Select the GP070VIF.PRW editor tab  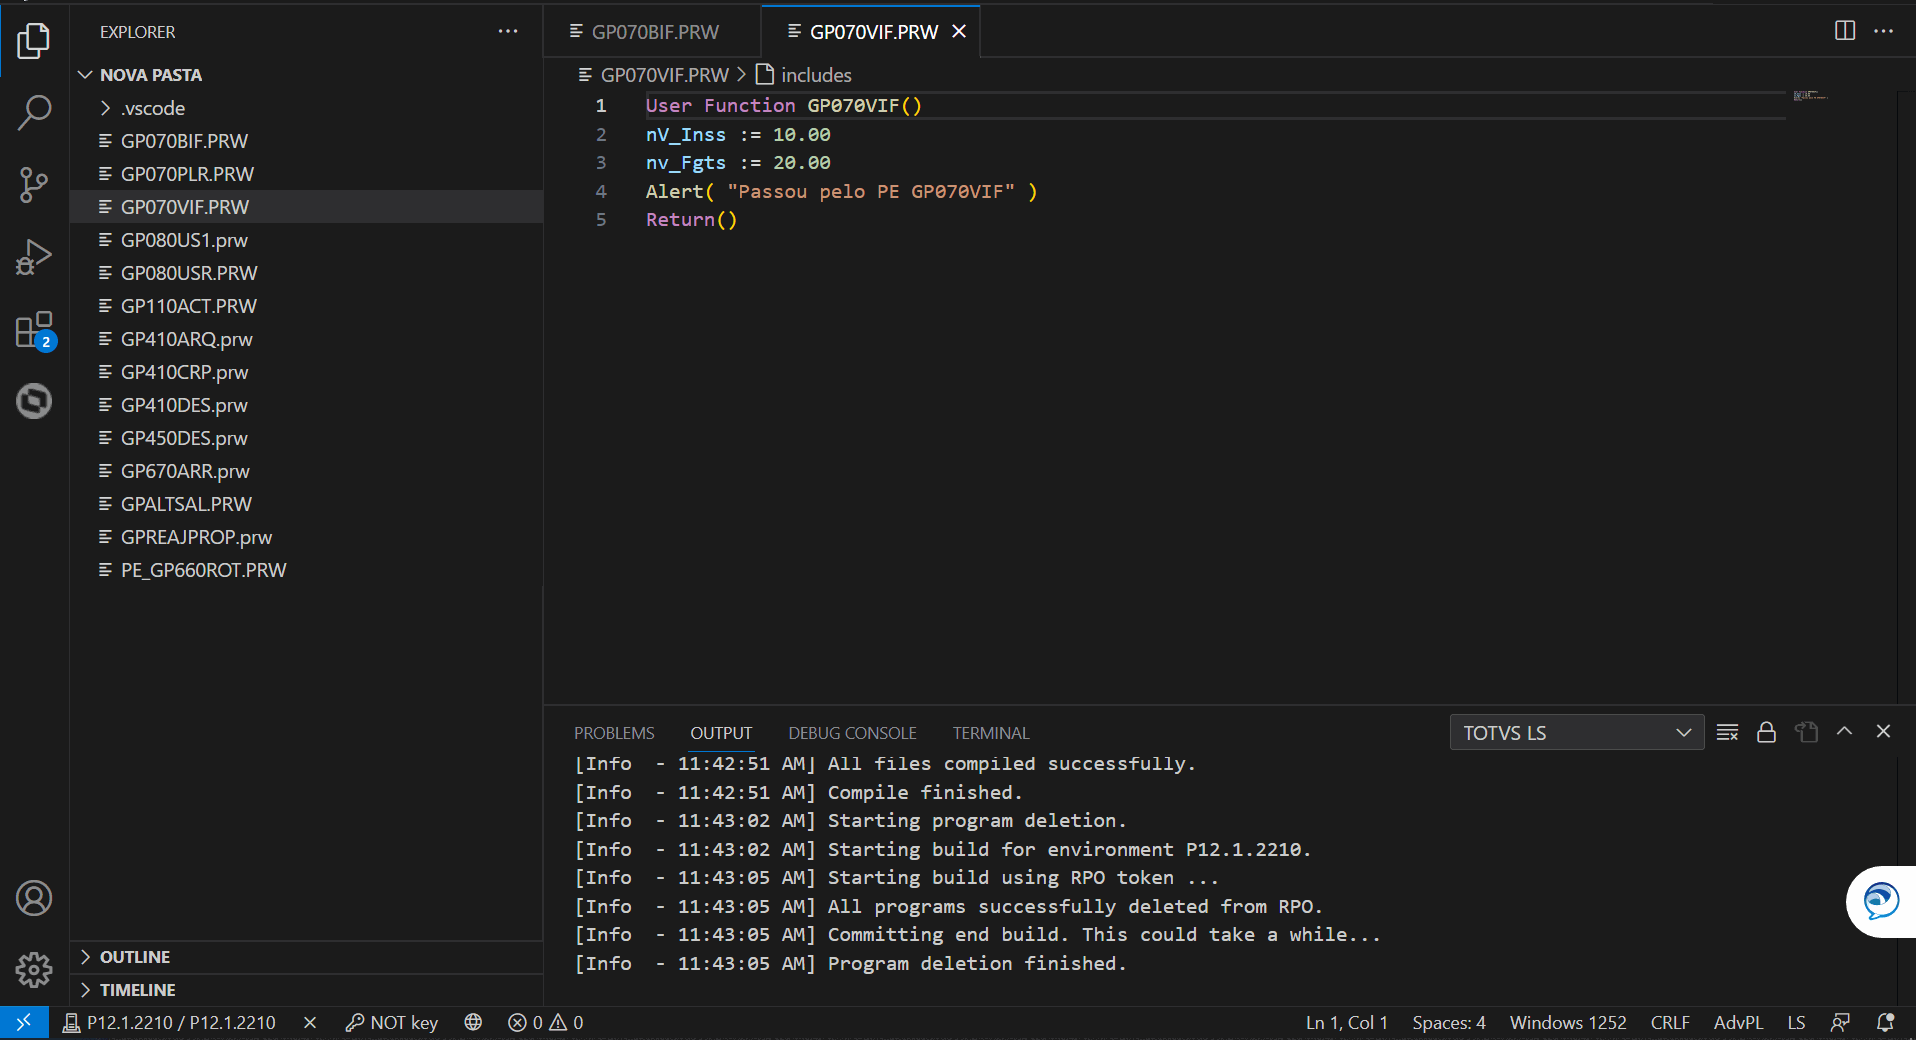coord(873,32)
